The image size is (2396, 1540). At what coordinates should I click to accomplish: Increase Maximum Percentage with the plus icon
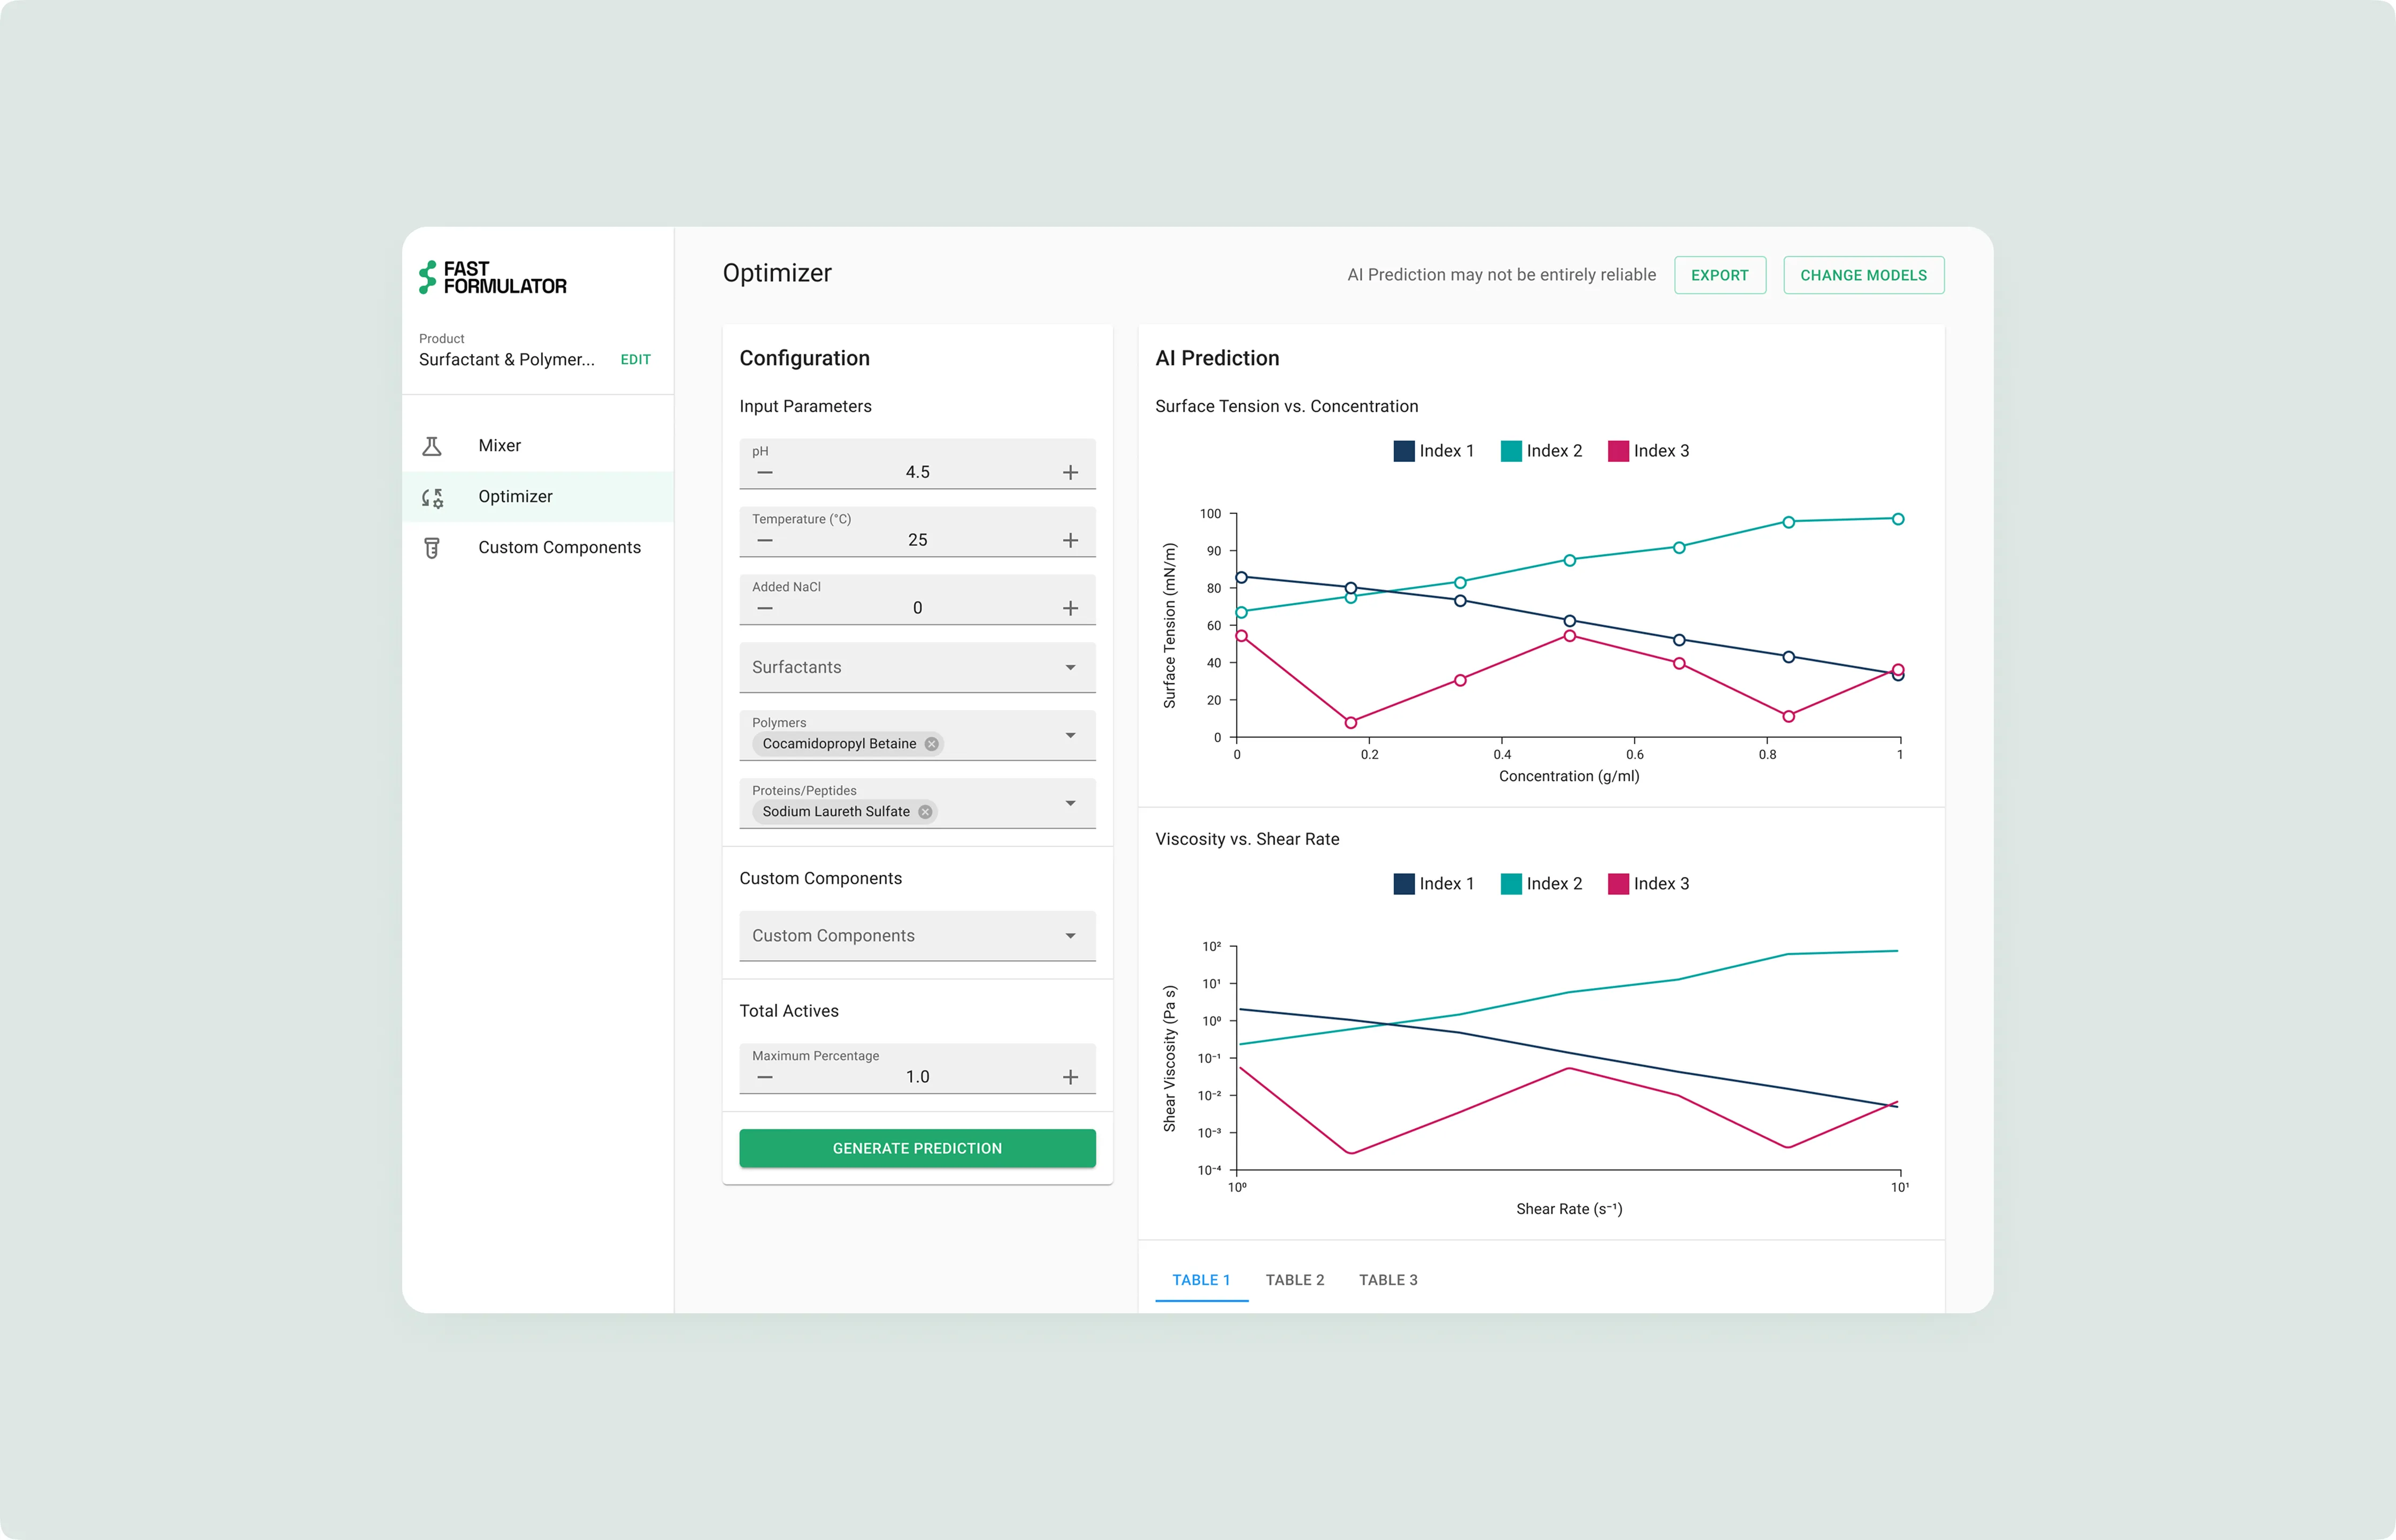[1070, 1077]
